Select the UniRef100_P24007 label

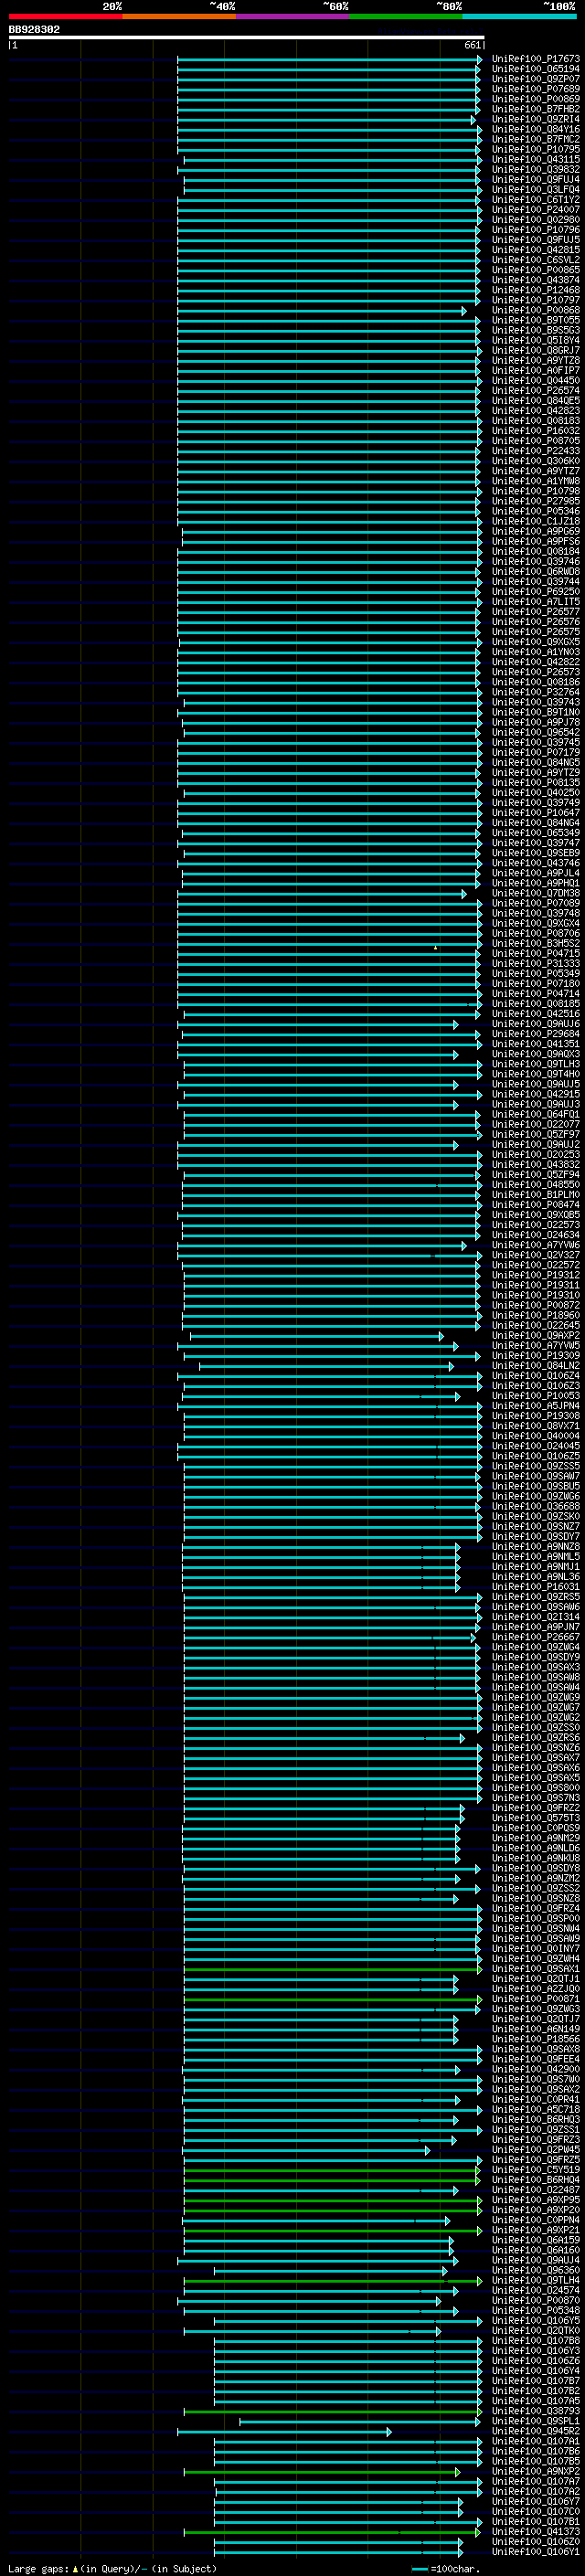[x=536, y=209]
